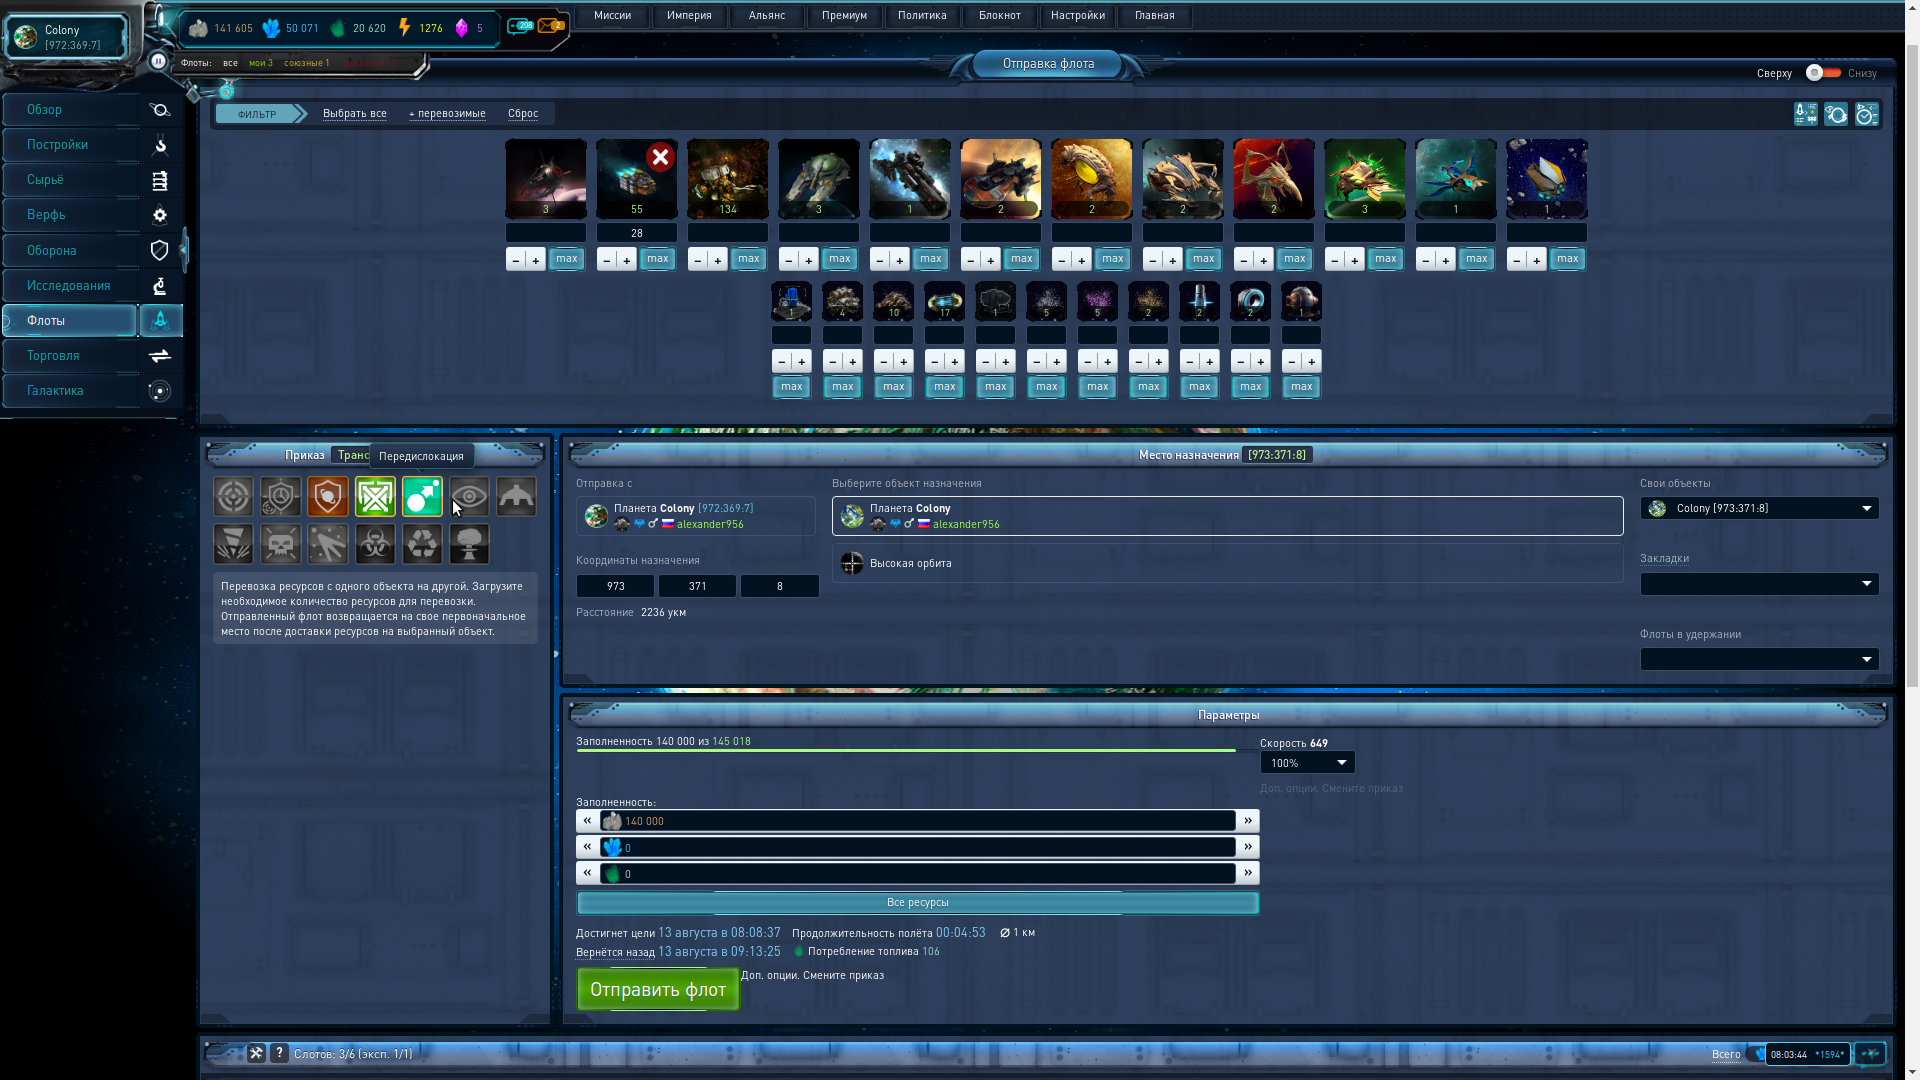Viewport: 1920px width, 1080px height.
Task: Click the fill level progress bar Заполненность
Action: [x=906, y=750]
